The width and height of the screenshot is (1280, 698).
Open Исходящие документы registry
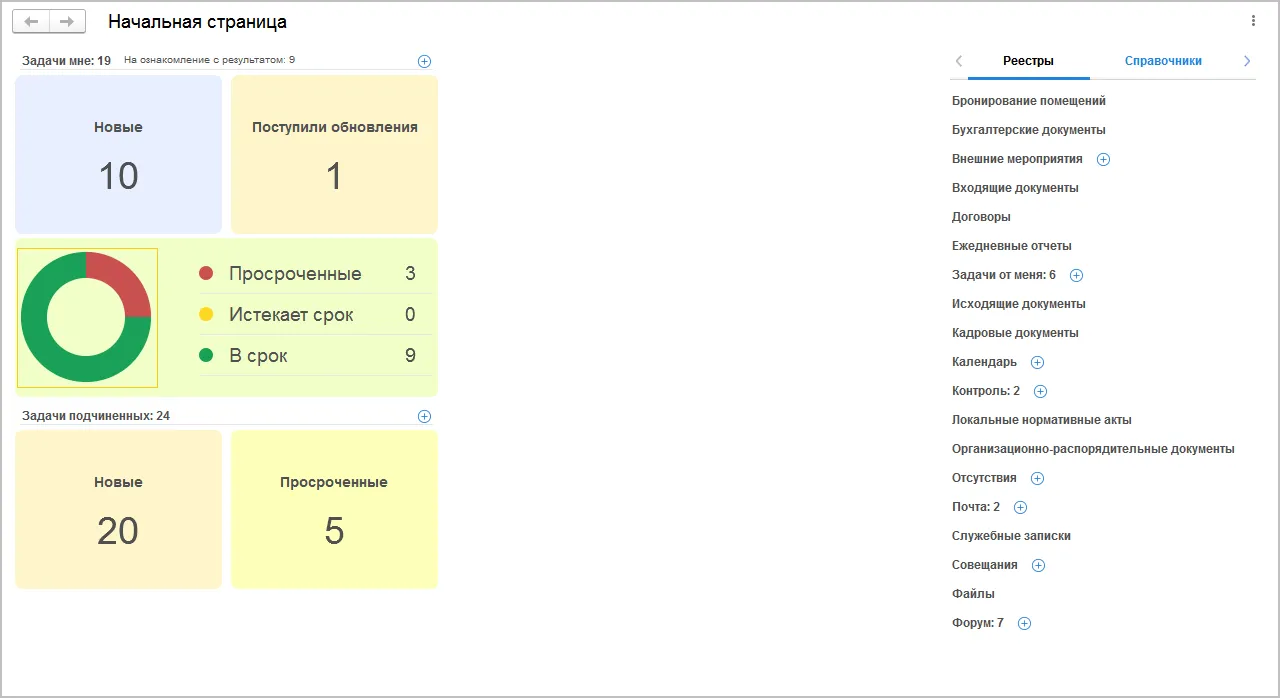(1019, 304)
